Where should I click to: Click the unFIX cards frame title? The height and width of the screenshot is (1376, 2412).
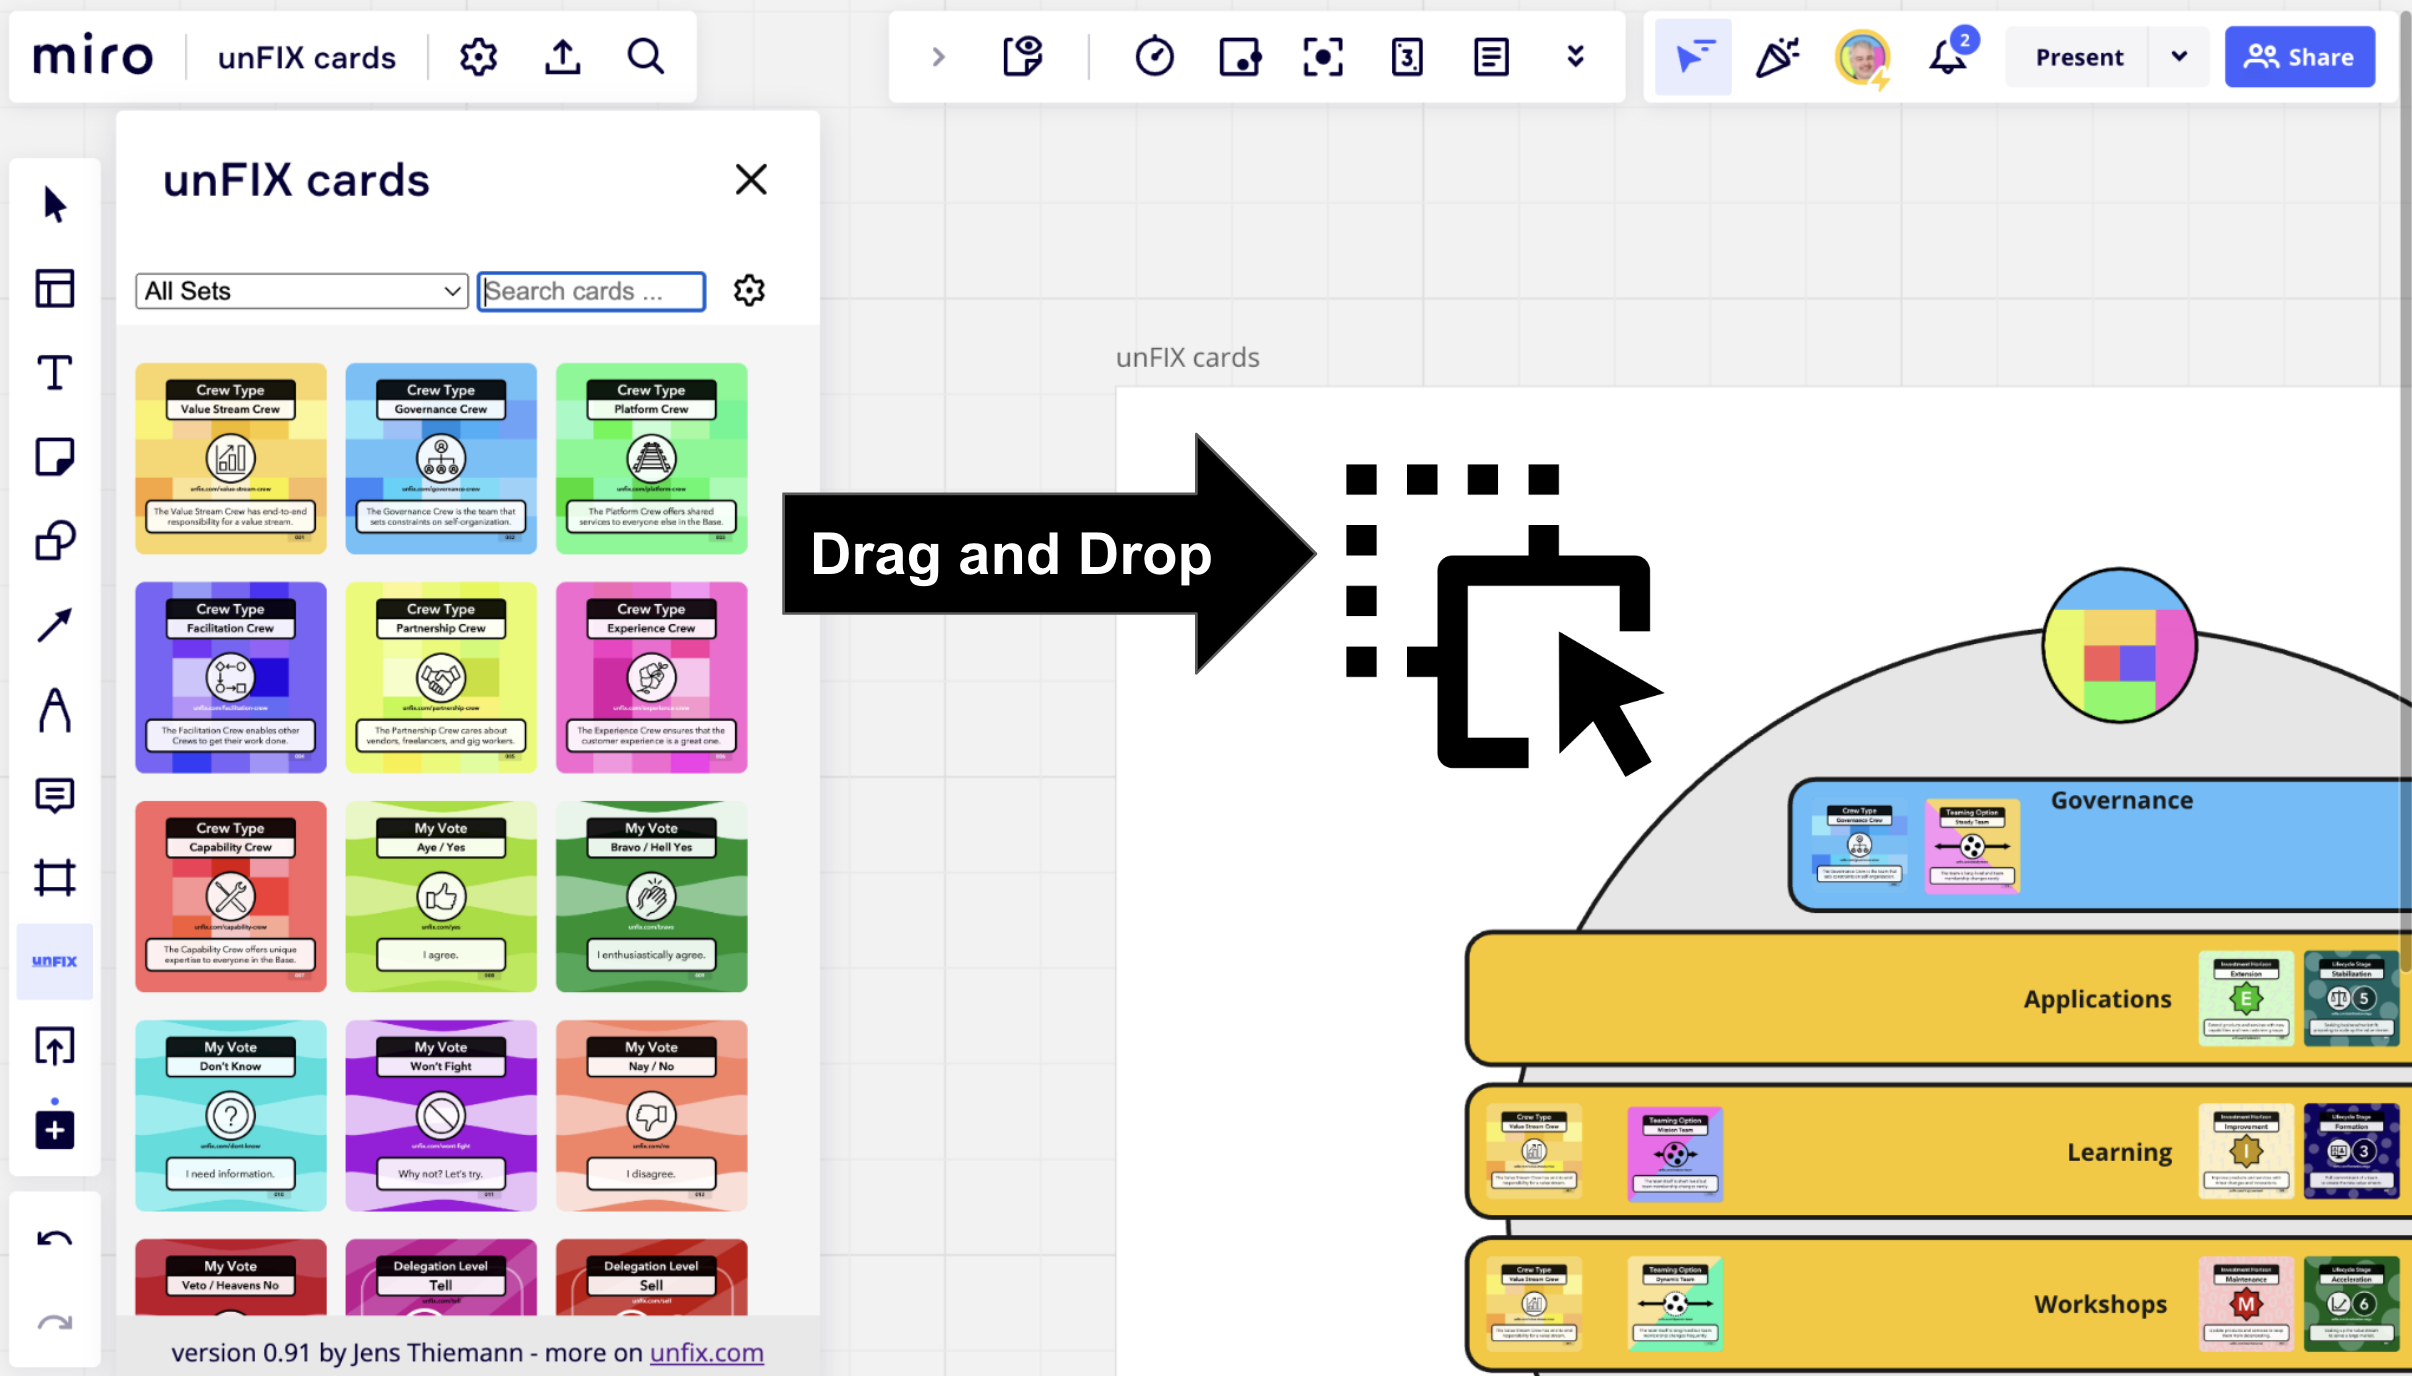click(1188, 358)
